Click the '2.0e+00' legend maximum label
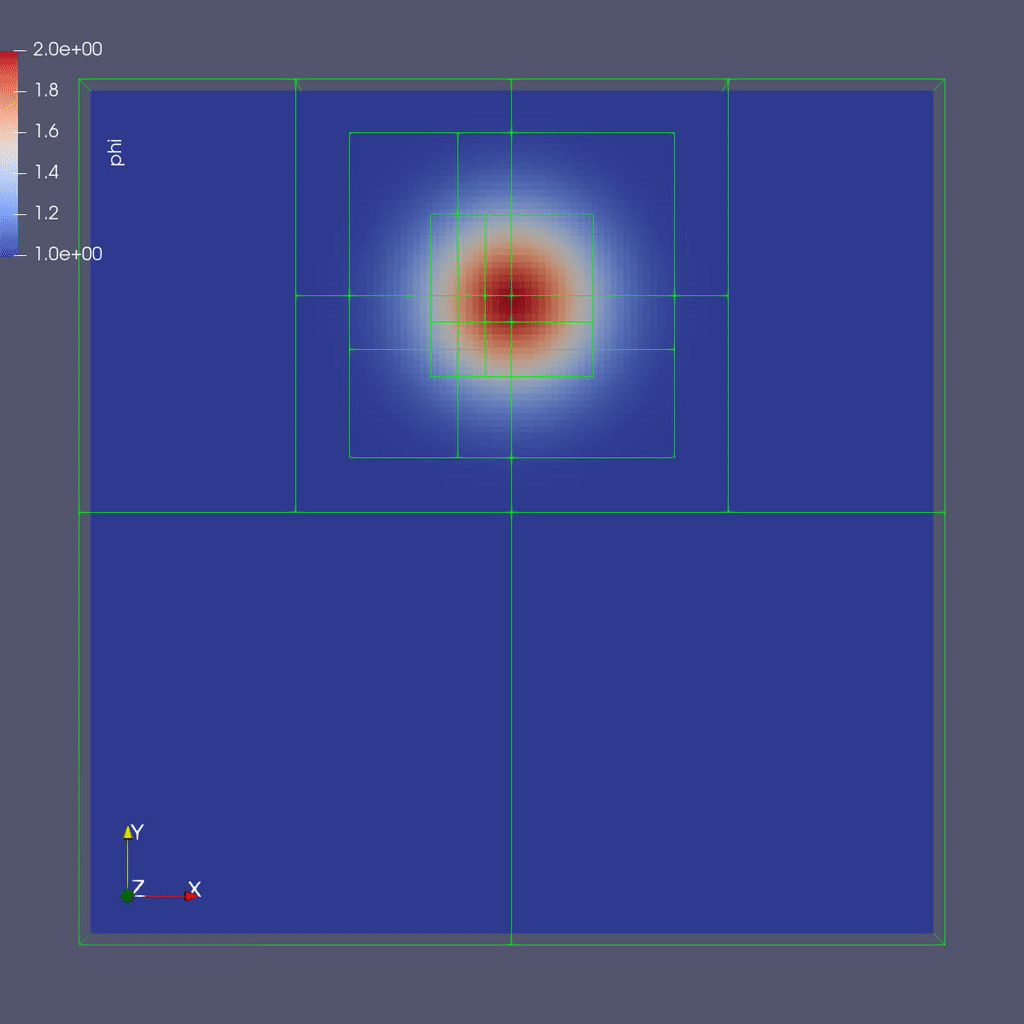This screenshot has width=1024, height=1024. [68, 49]
